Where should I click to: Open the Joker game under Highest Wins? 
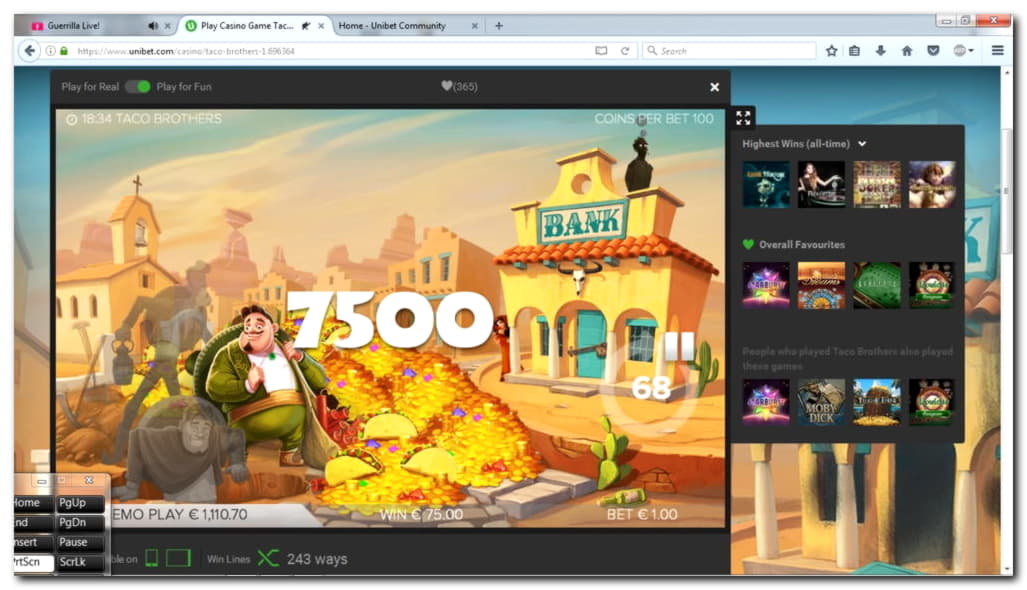point(877,184)
